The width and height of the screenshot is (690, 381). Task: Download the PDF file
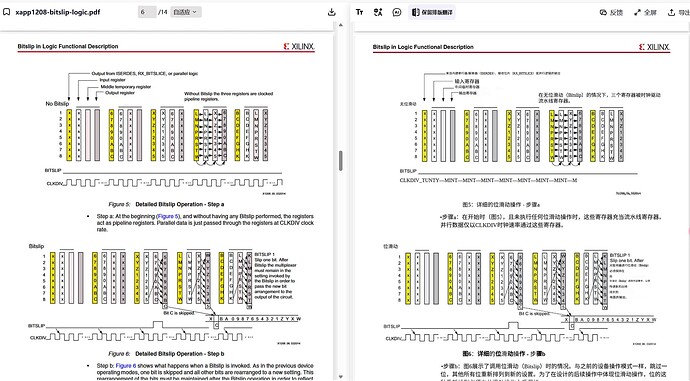(332, 12)
